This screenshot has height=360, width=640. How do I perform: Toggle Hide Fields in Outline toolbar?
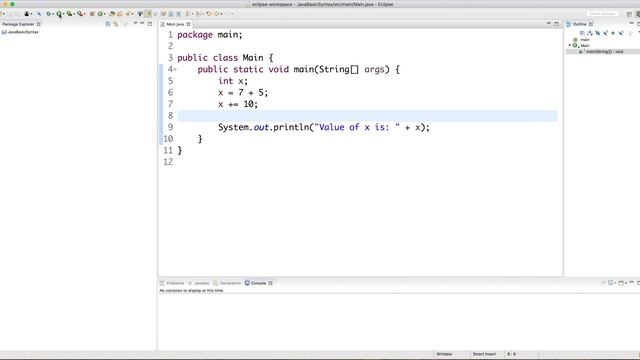(598, 33)
